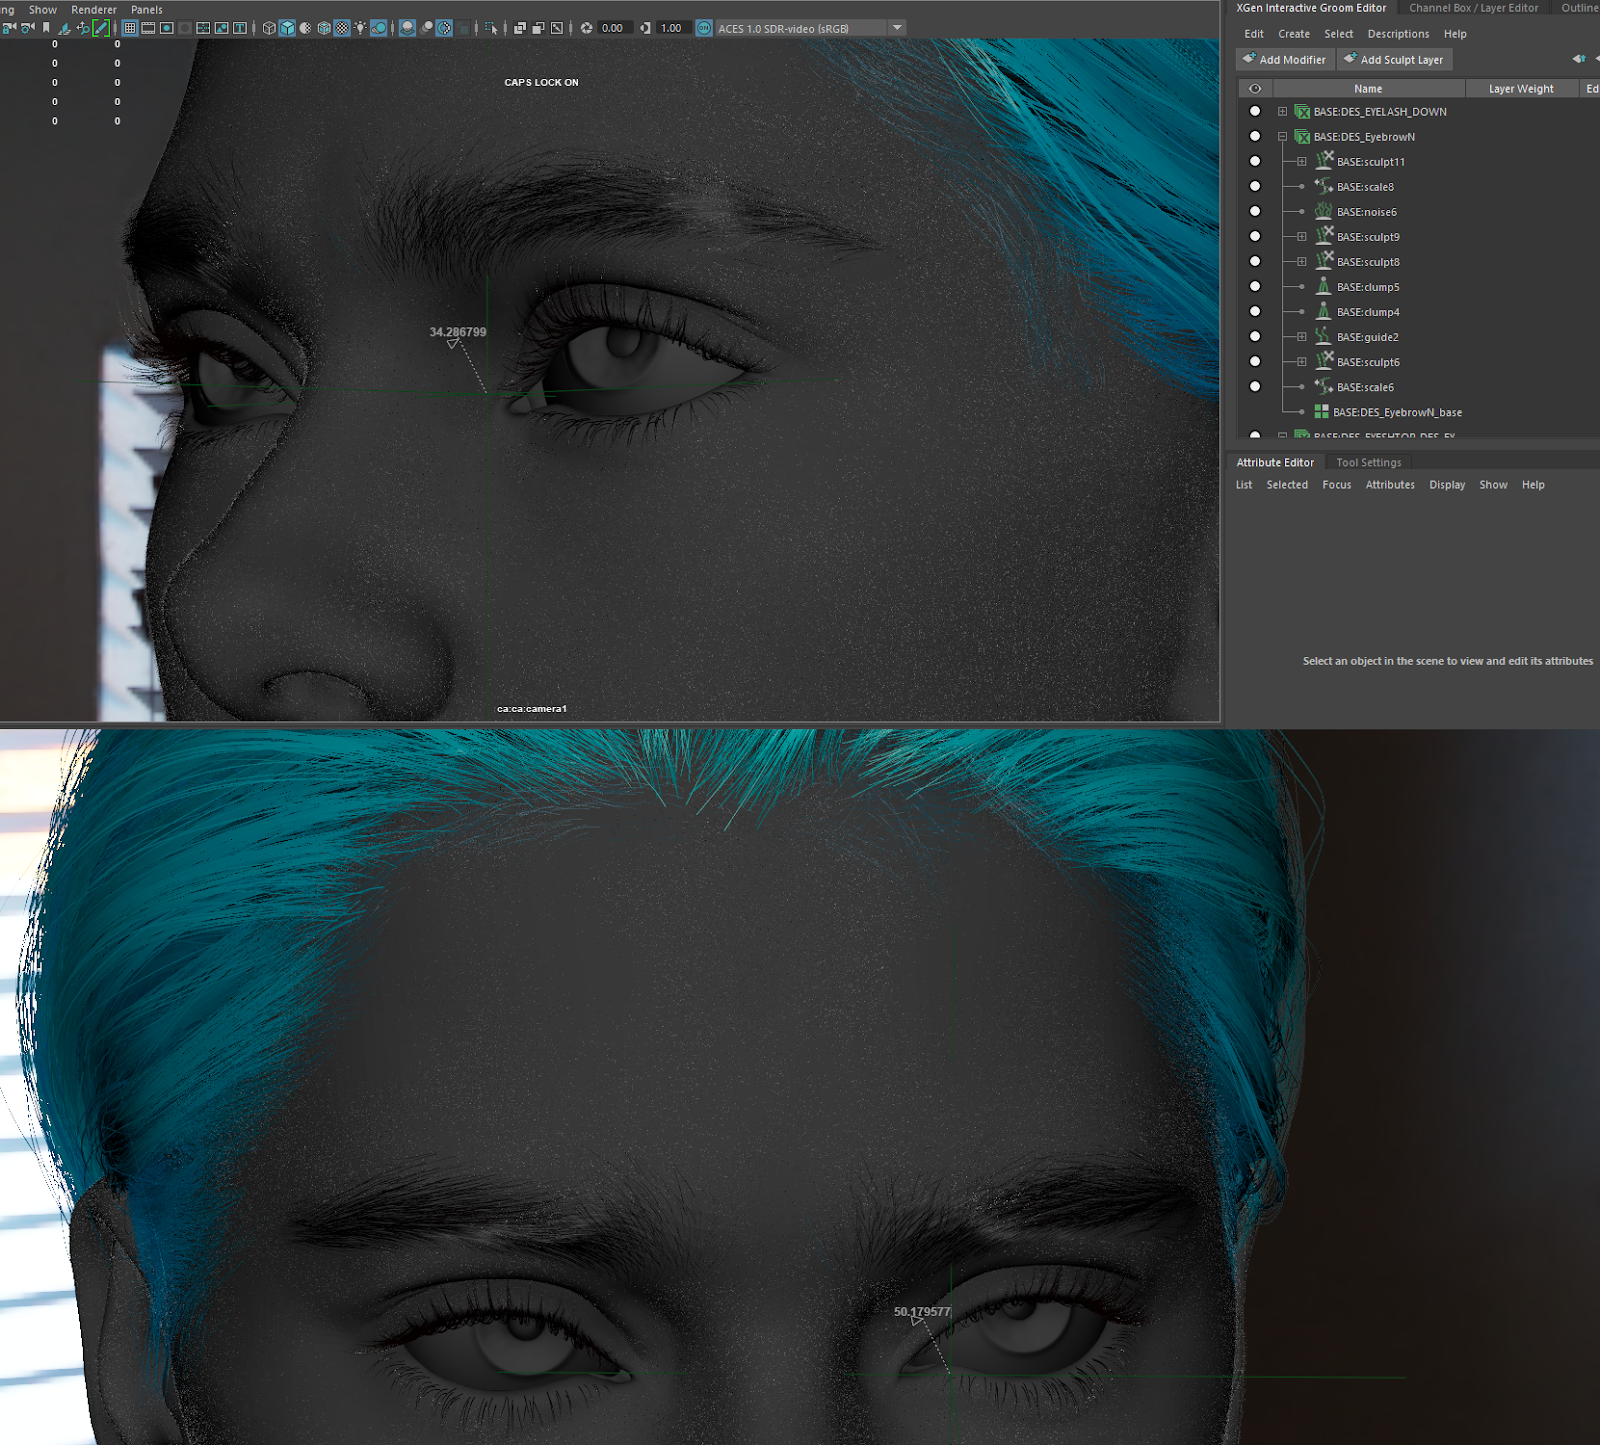This screenshot has height=1445, width=1600.
Task: Expand the BASE:sculpt6 node
Action: pos(1301,361)
